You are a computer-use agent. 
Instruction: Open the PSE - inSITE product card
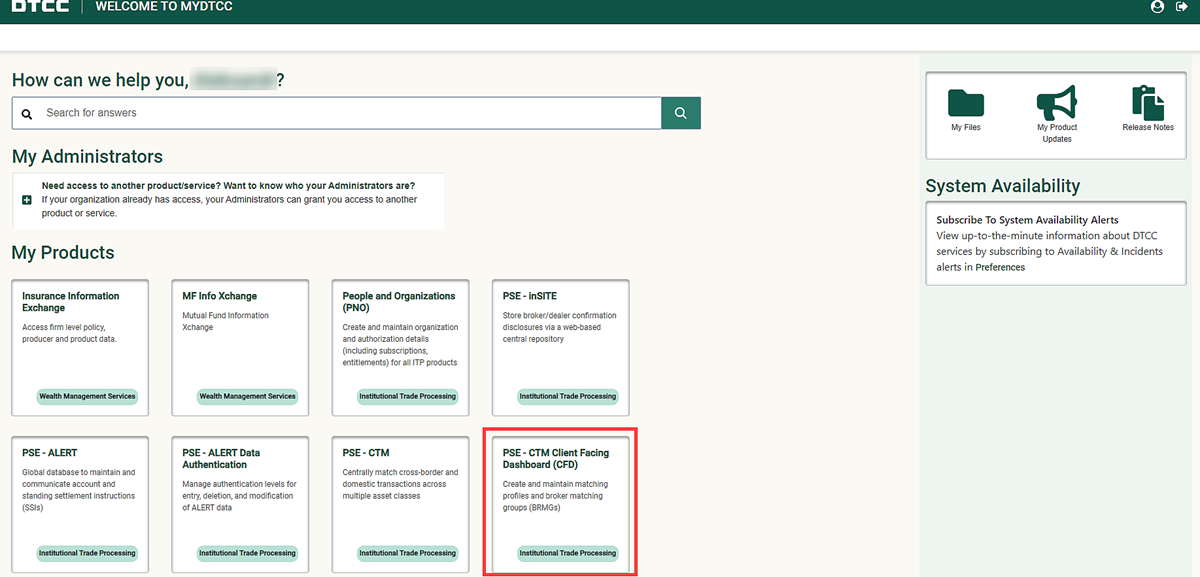point(560,347)
